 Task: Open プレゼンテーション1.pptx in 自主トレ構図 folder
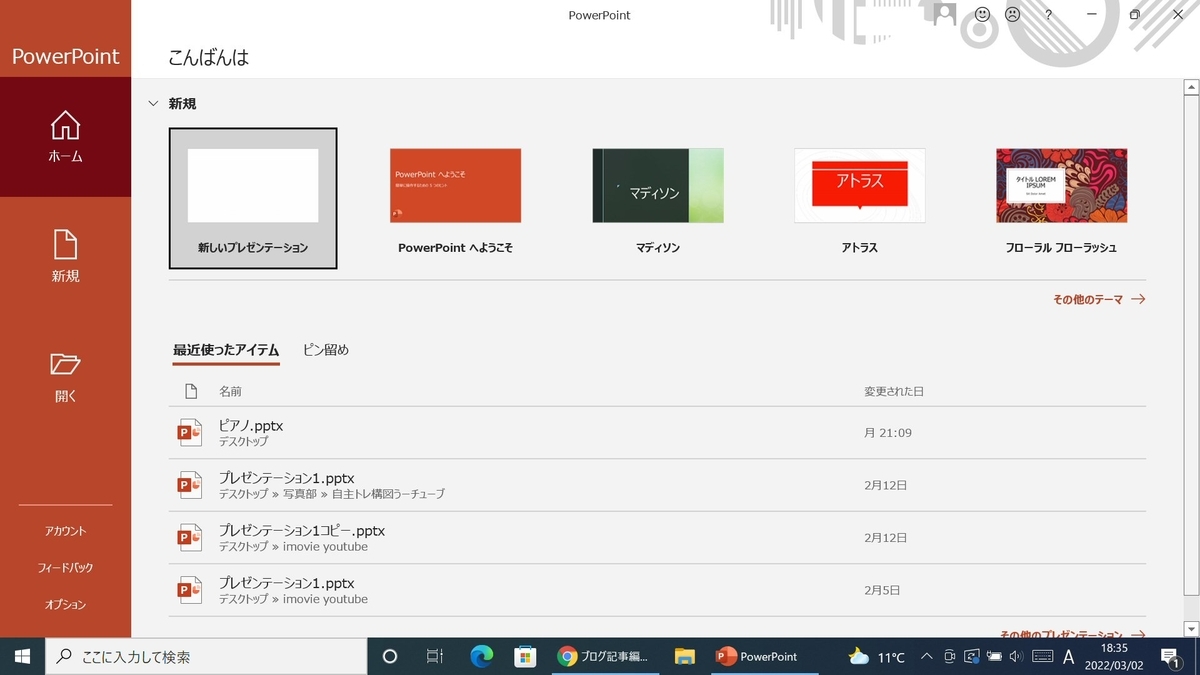(x=659, y=485)
